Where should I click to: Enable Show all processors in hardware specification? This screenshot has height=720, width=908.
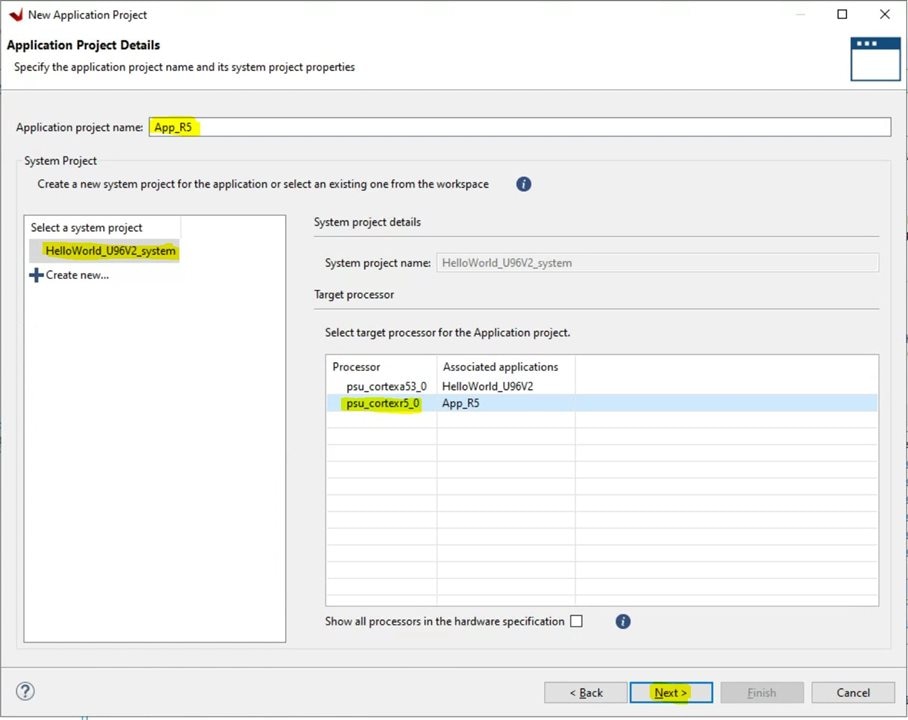tap(576, 621)
